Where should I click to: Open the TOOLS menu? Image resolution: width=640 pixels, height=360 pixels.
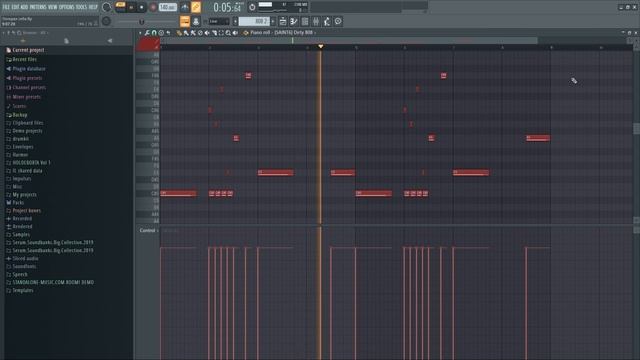[x=81, y=7]
